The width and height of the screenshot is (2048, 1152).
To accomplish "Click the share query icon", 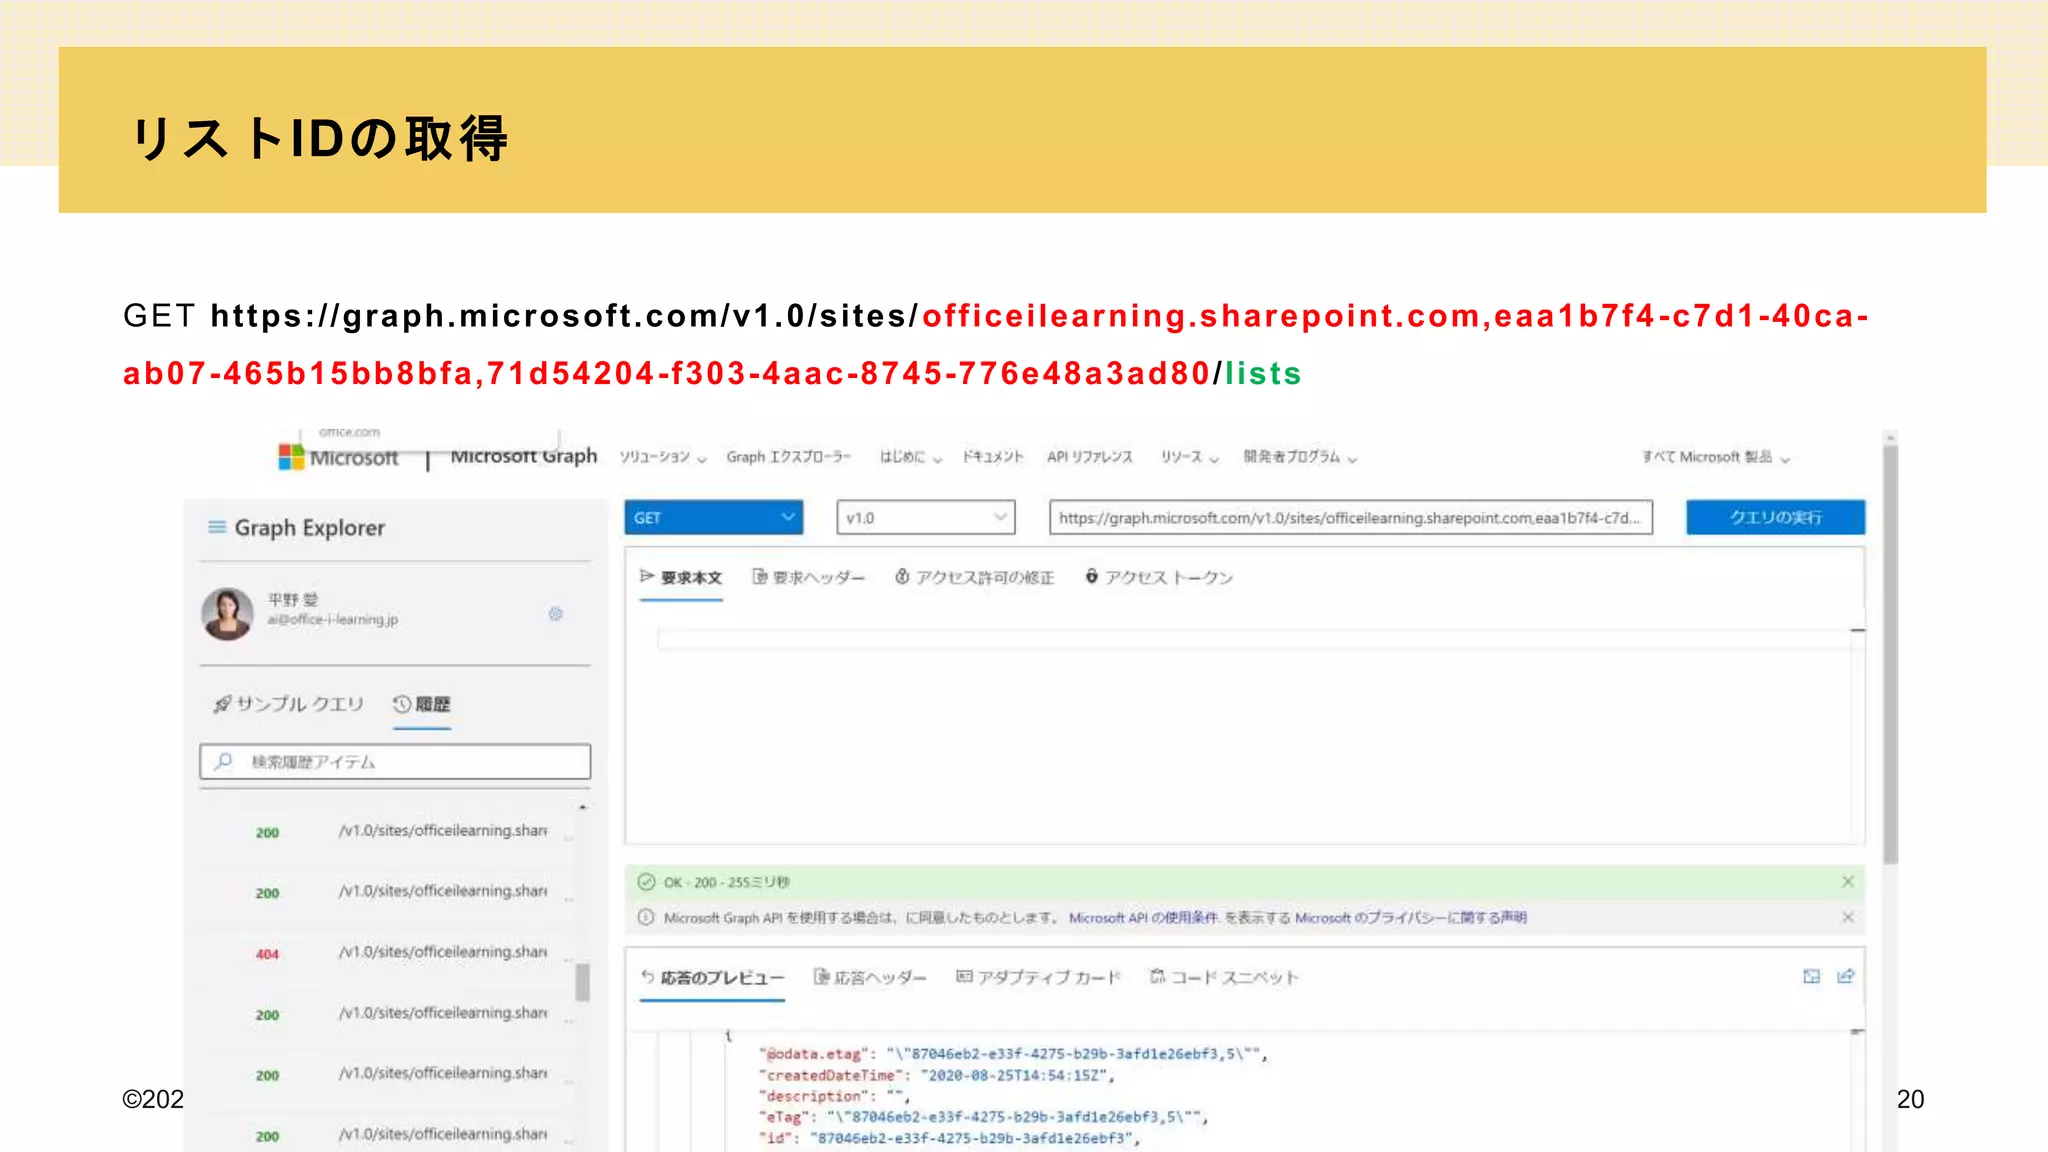I will point(1846,976).
